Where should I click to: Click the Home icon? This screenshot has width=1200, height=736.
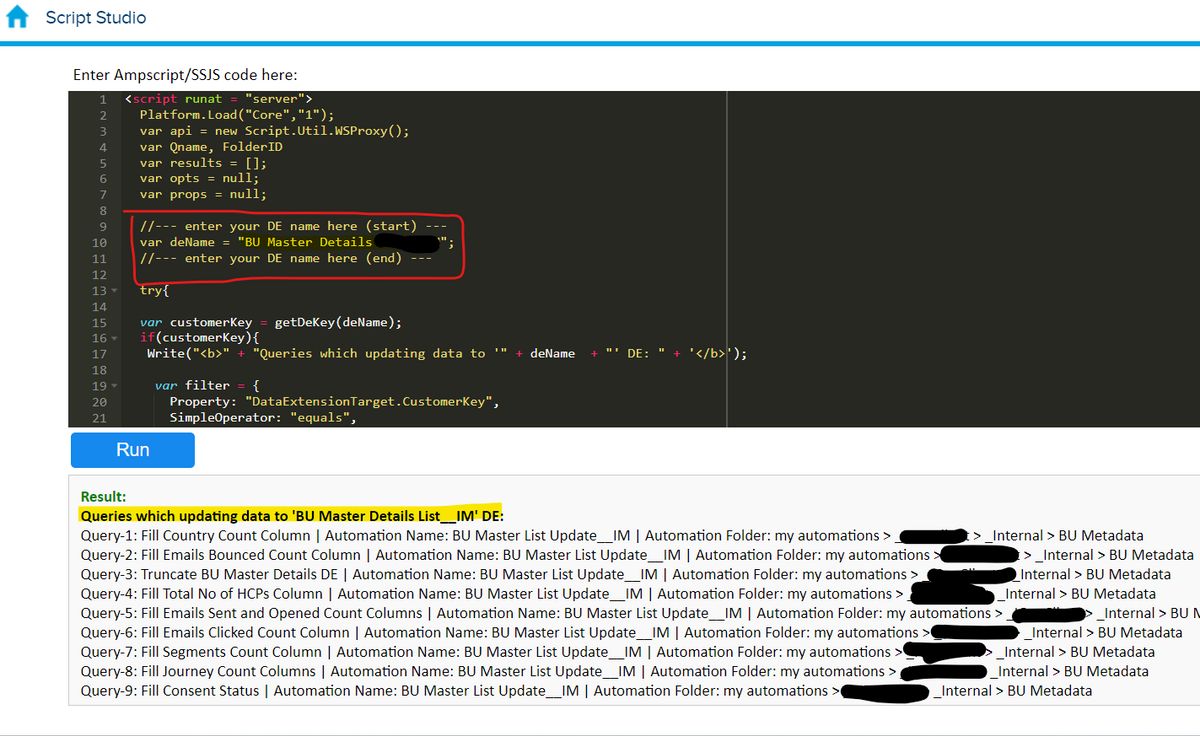[17, 18]
